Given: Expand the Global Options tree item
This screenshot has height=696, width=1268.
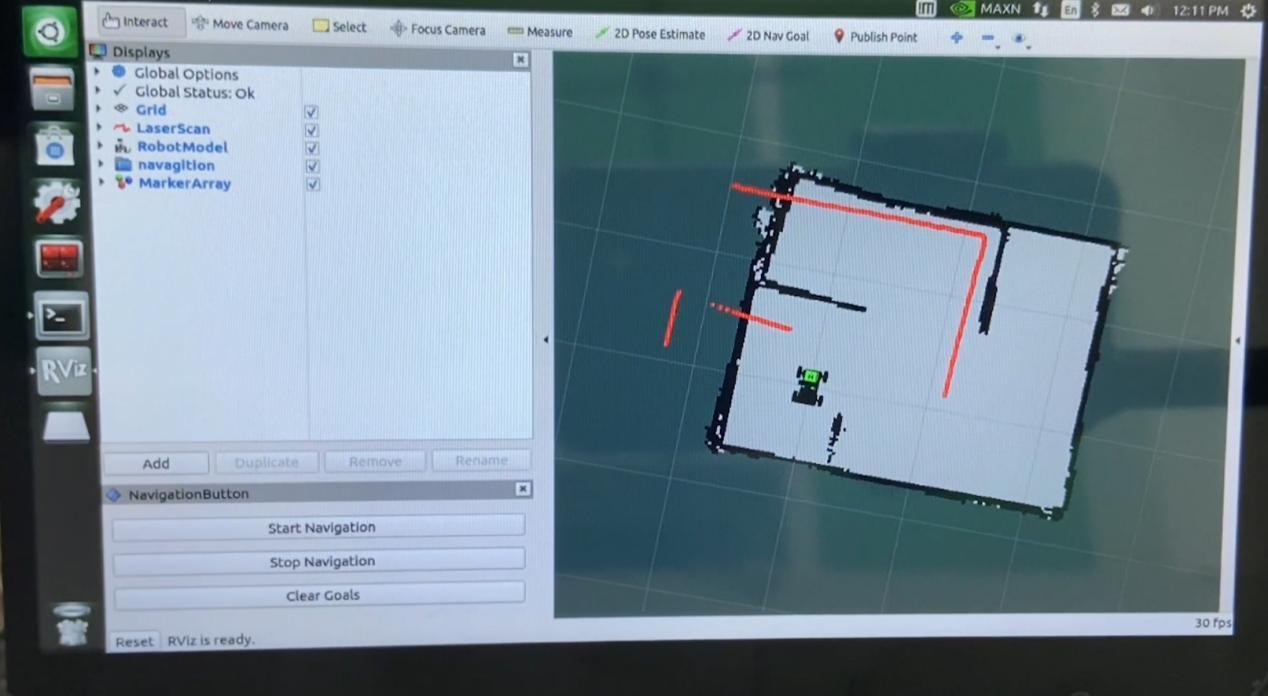Looking at the screenshot, I should (x=97, y=72).
